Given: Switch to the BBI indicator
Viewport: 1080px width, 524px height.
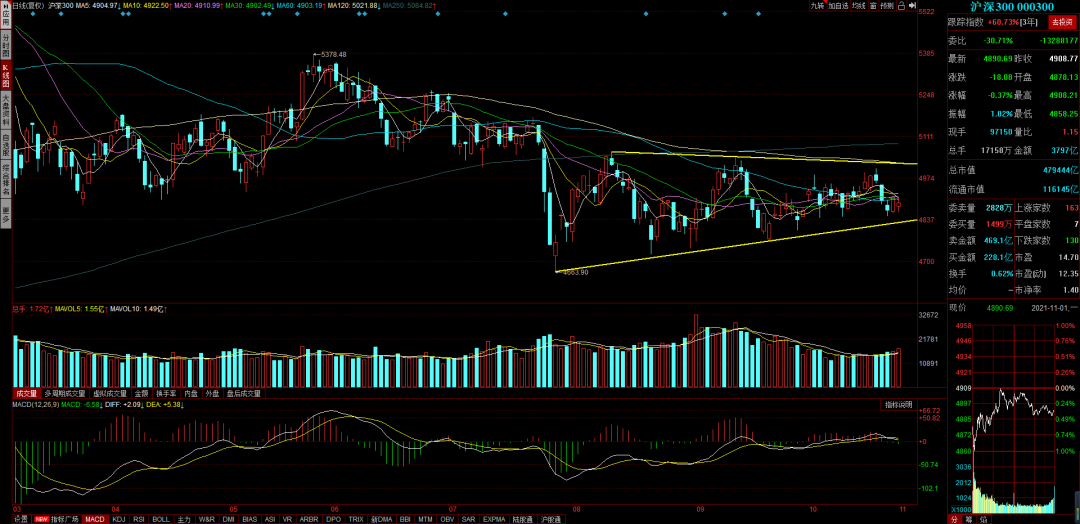Looking at the screenshot, I should [x=405, y=519].
